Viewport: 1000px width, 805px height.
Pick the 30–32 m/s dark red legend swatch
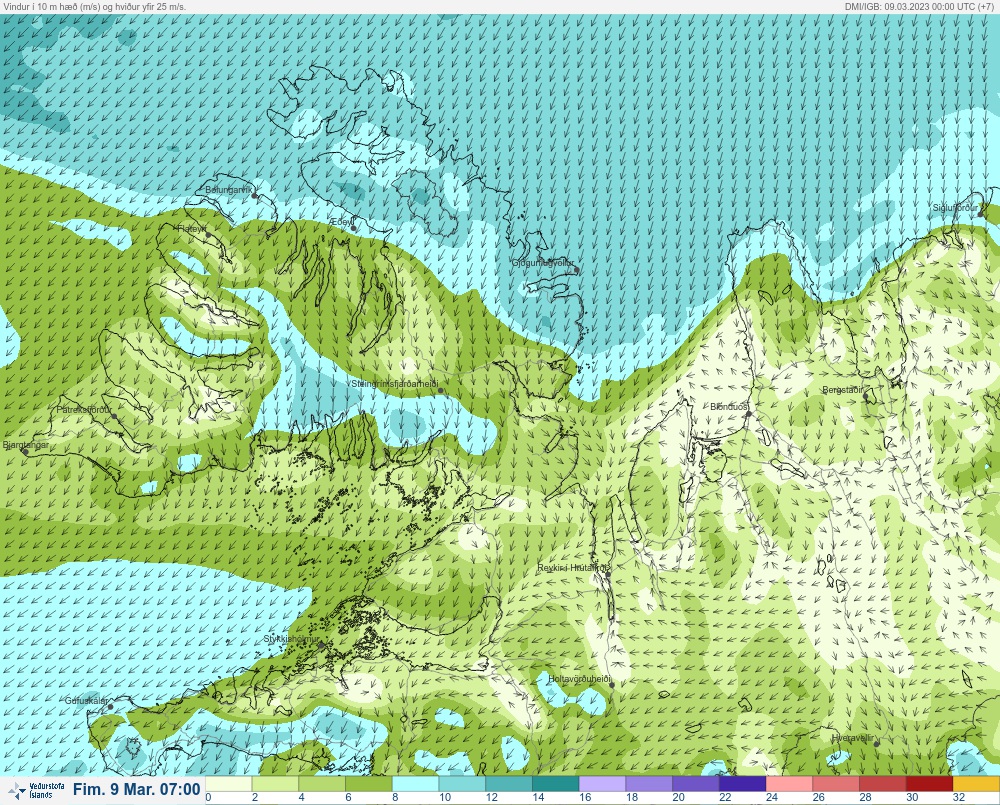(x=929, y=783)
